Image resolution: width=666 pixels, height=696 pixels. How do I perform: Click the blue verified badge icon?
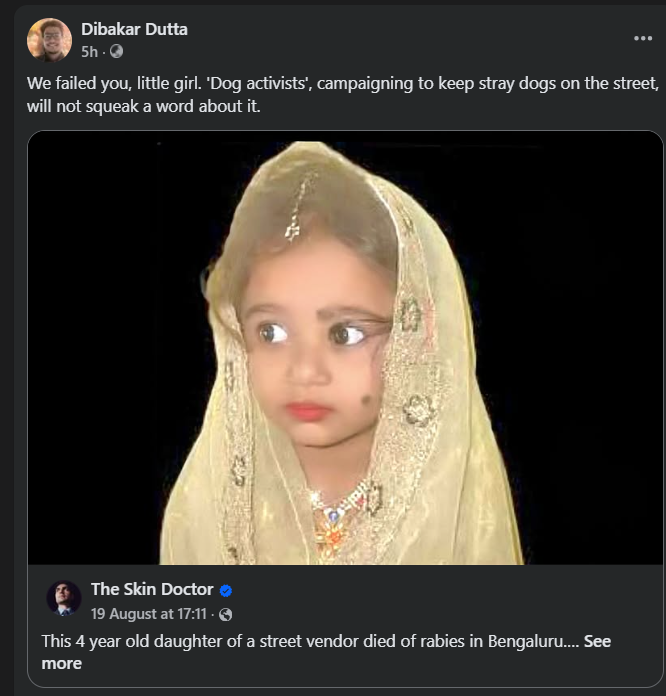coord(226,590)
